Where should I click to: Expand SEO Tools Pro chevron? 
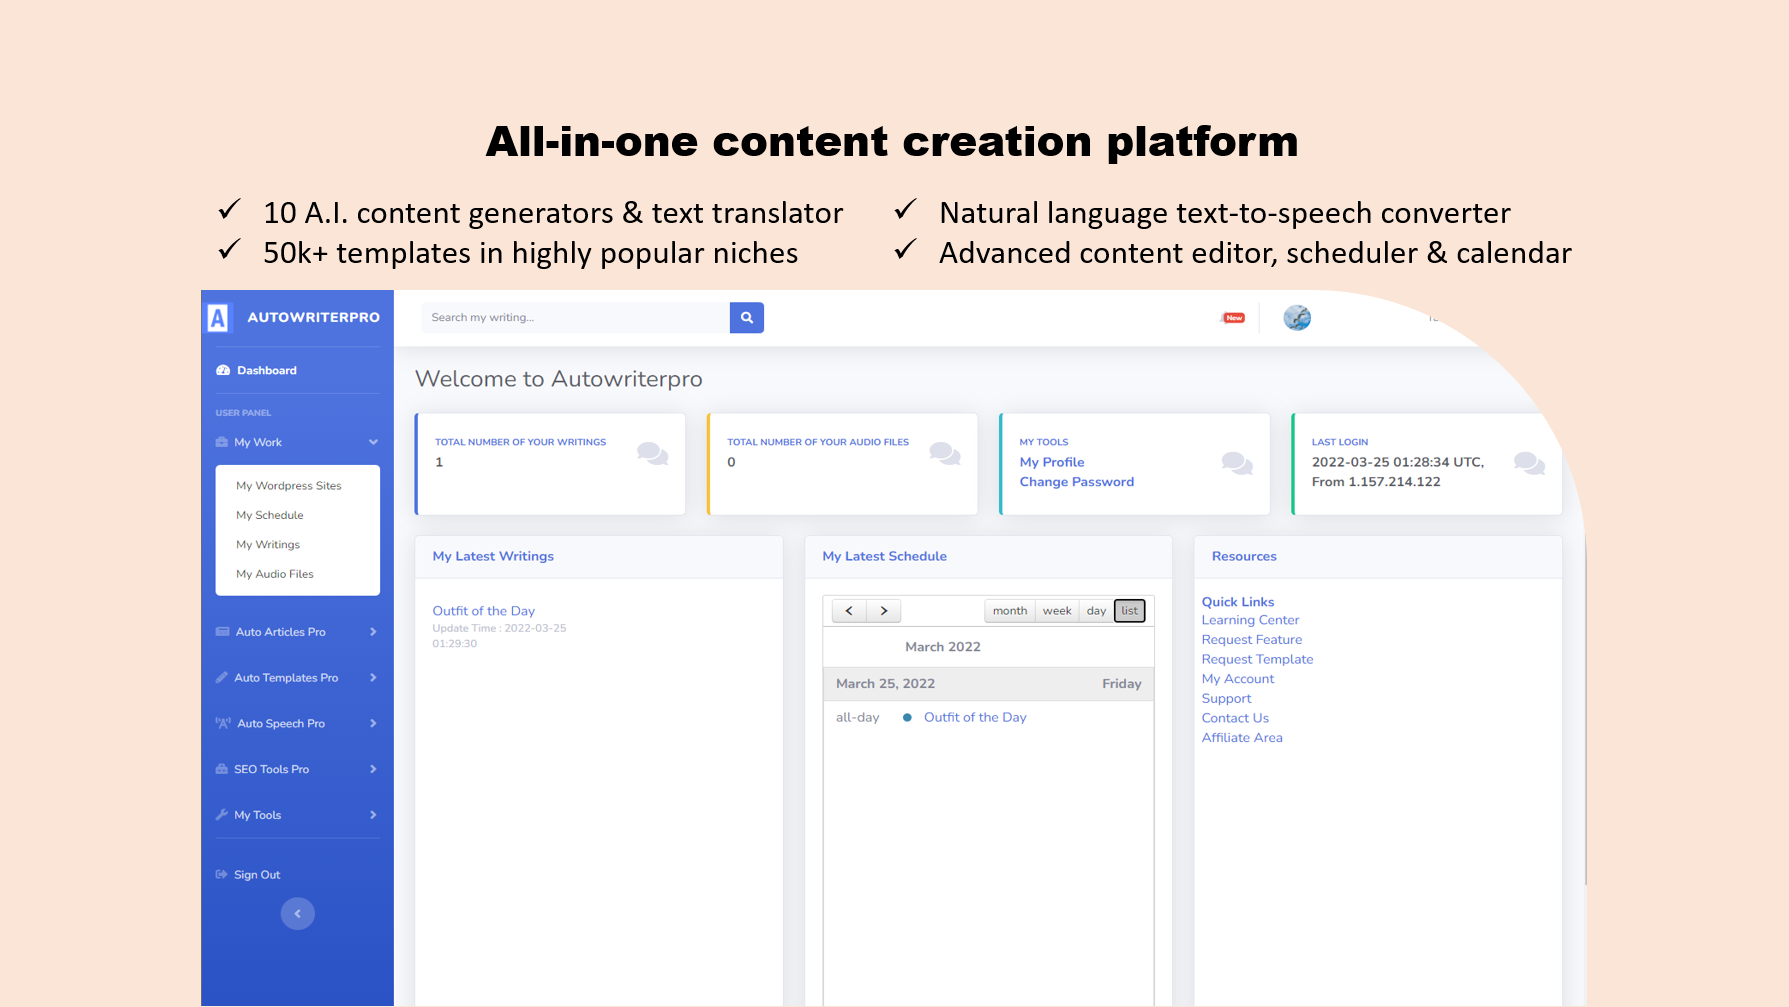(x=373, y=769)
